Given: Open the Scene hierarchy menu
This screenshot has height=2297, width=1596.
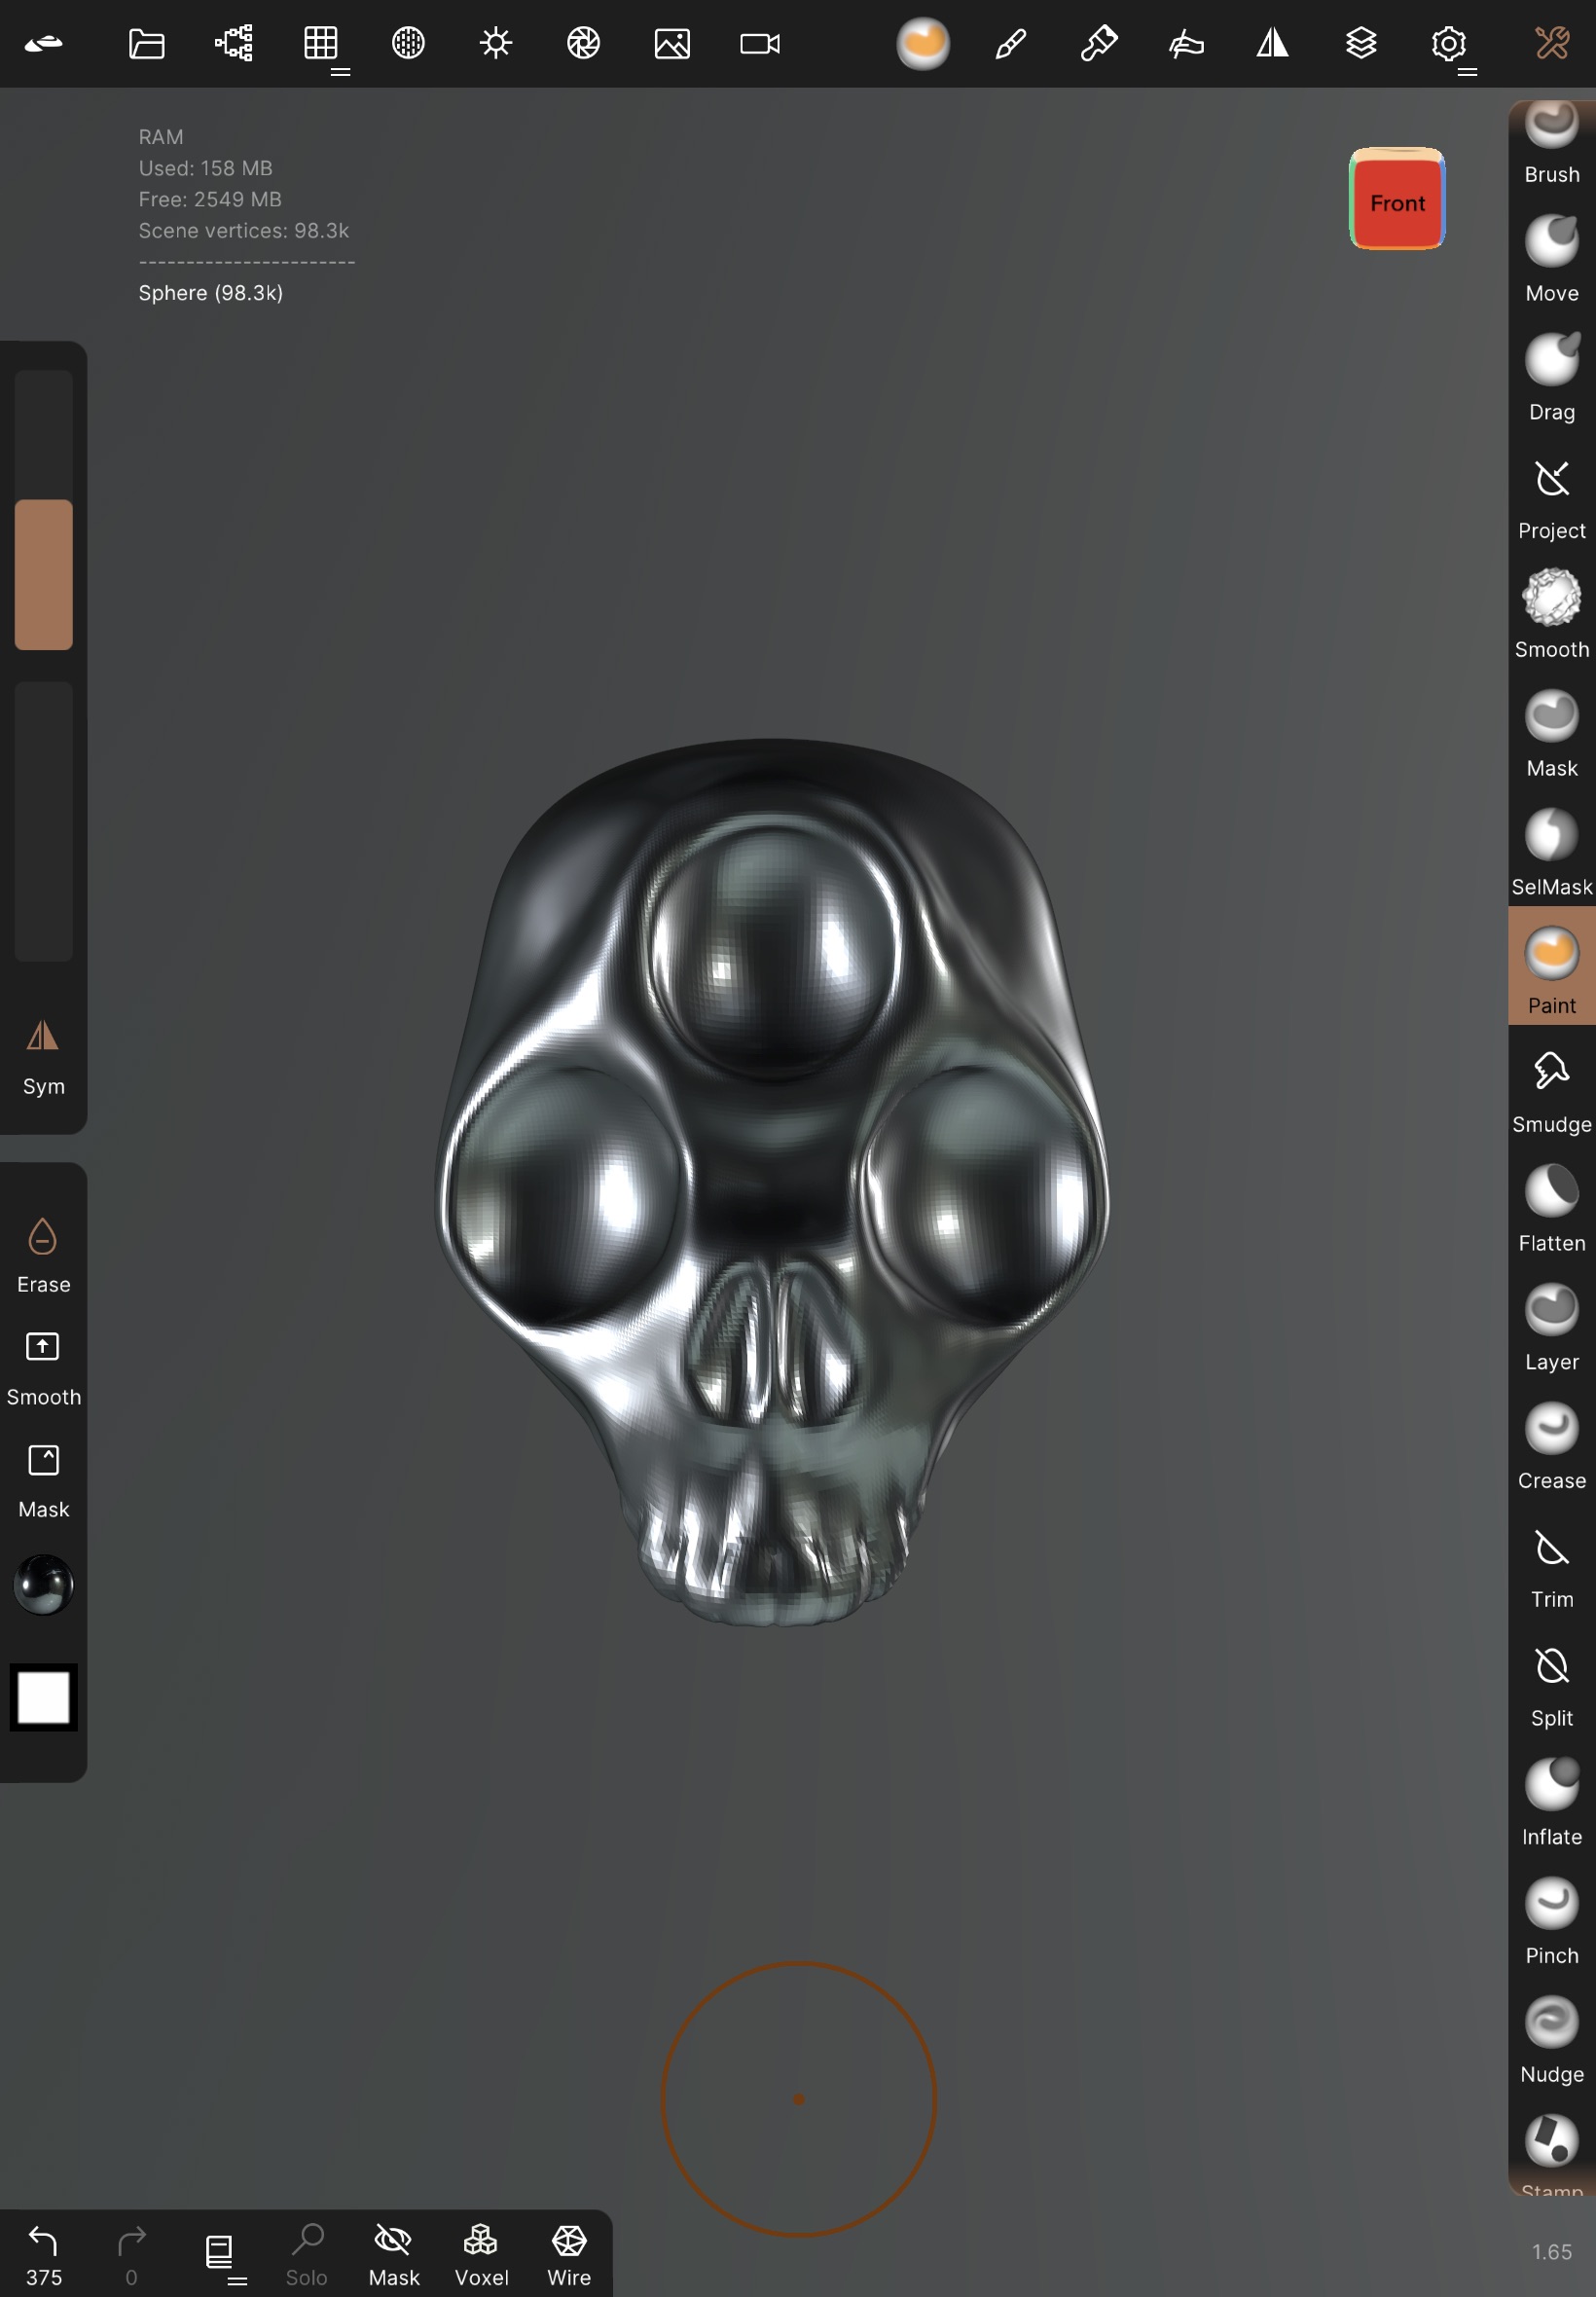Looking at the screenshot, I should (x=233, y=43).
